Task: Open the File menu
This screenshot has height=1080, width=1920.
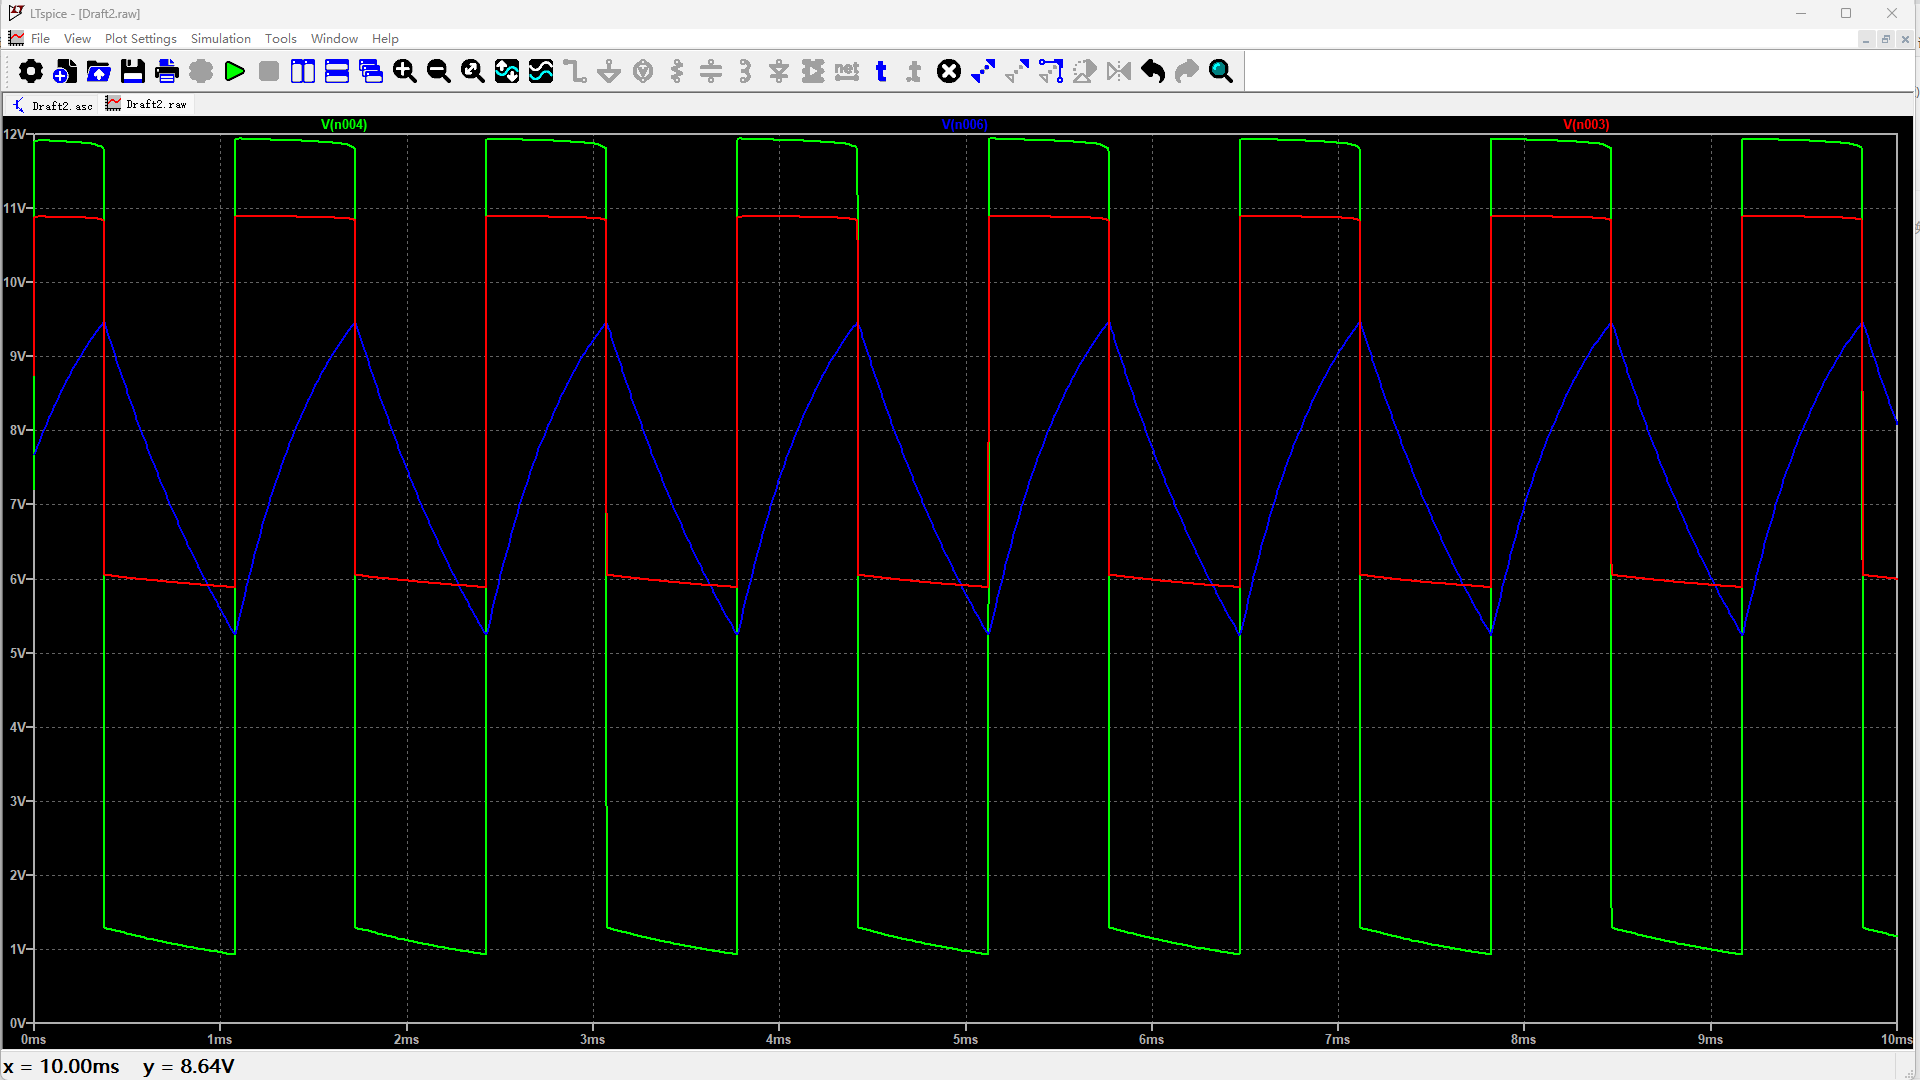Action: pyautogui.click(x=40, y=38)
